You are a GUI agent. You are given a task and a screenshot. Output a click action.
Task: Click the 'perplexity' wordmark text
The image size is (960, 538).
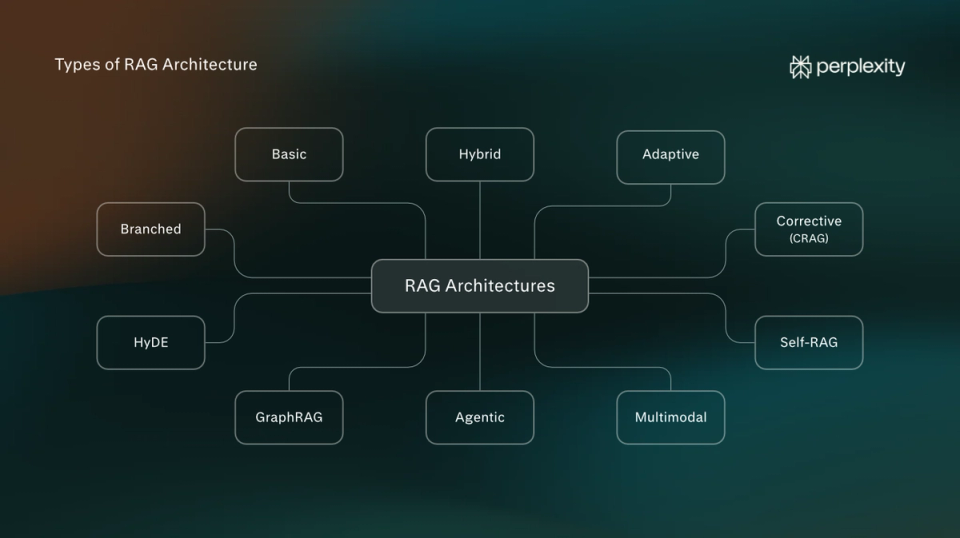click(860, 67)
